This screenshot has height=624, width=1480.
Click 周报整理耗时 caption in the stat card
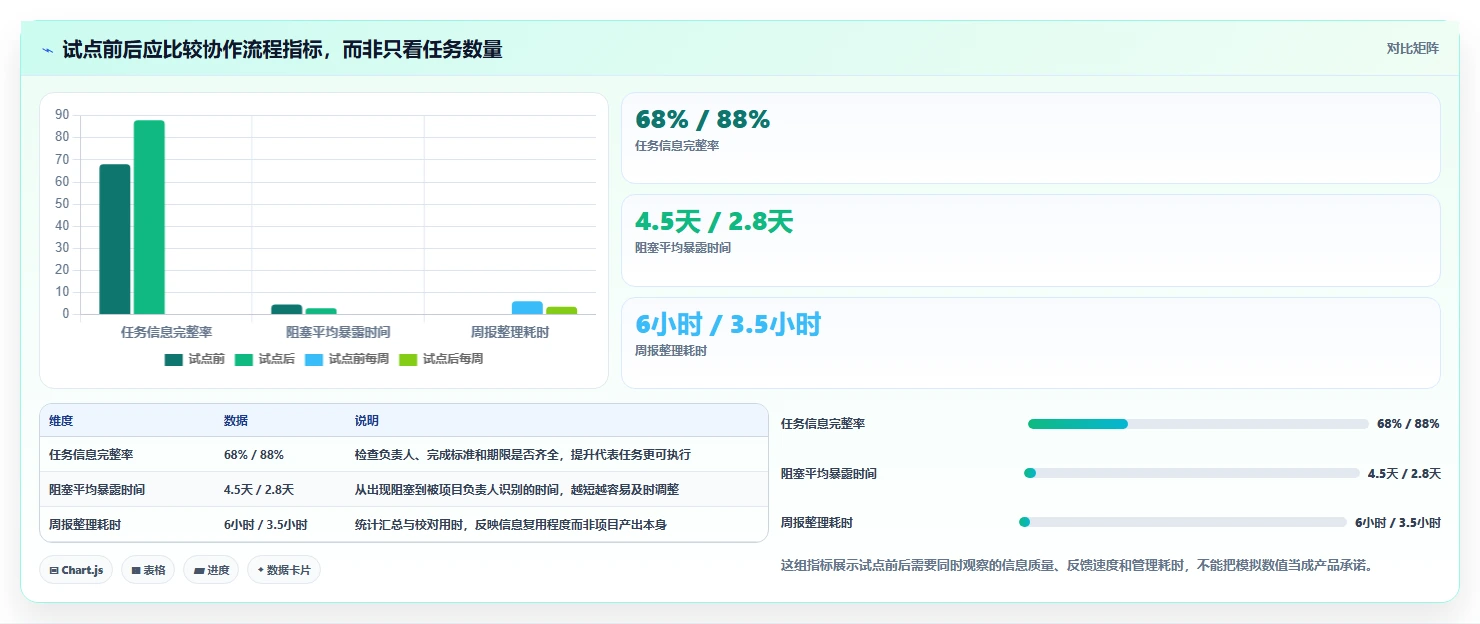click(x=671, y=351)
